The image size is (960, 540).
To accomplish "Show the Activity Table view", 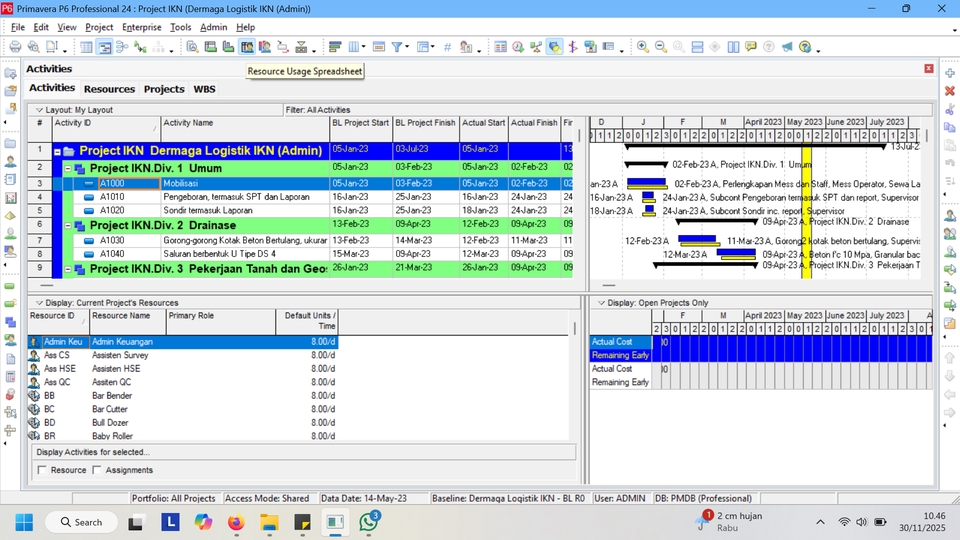I will (86, 47).
